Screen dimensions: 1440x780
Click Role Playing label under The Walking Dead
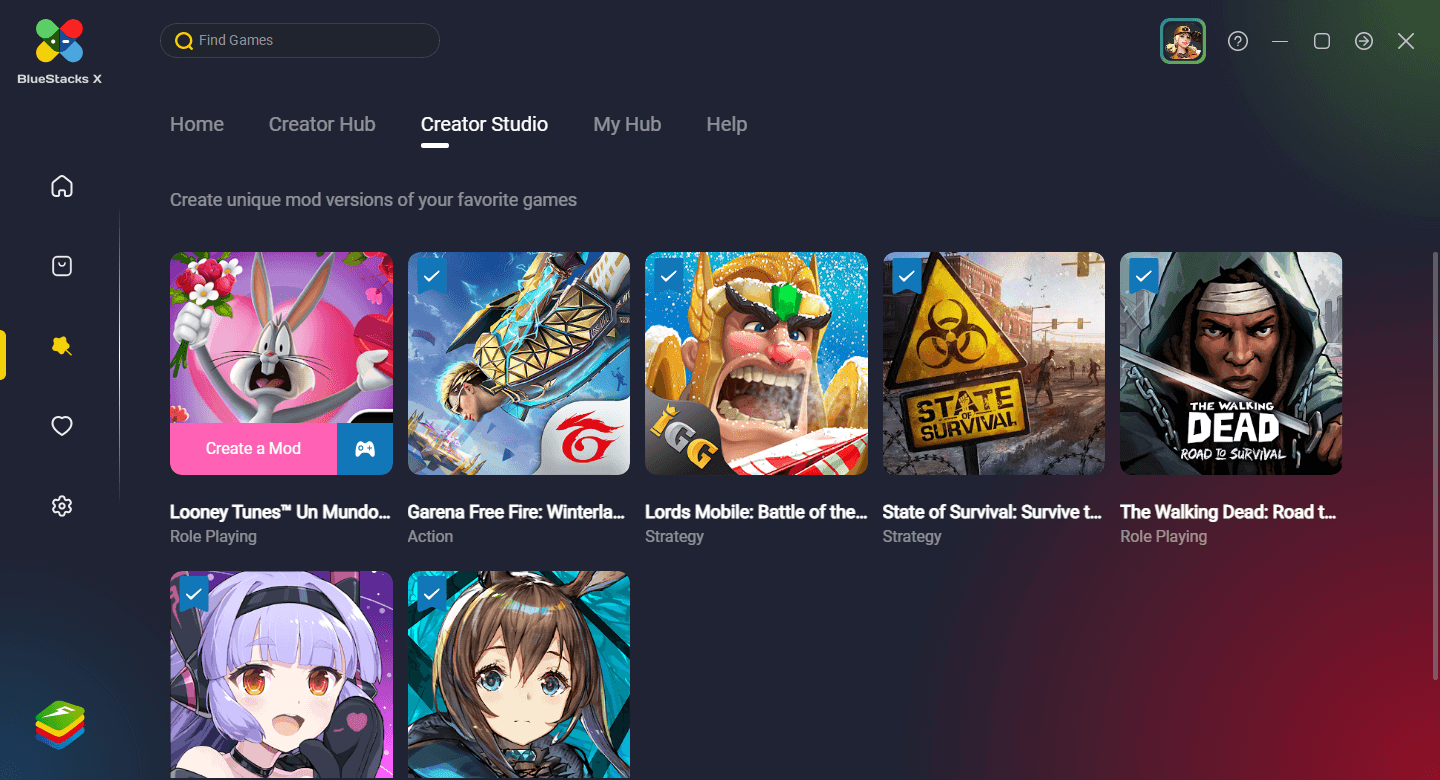(x=1163, y=537)
